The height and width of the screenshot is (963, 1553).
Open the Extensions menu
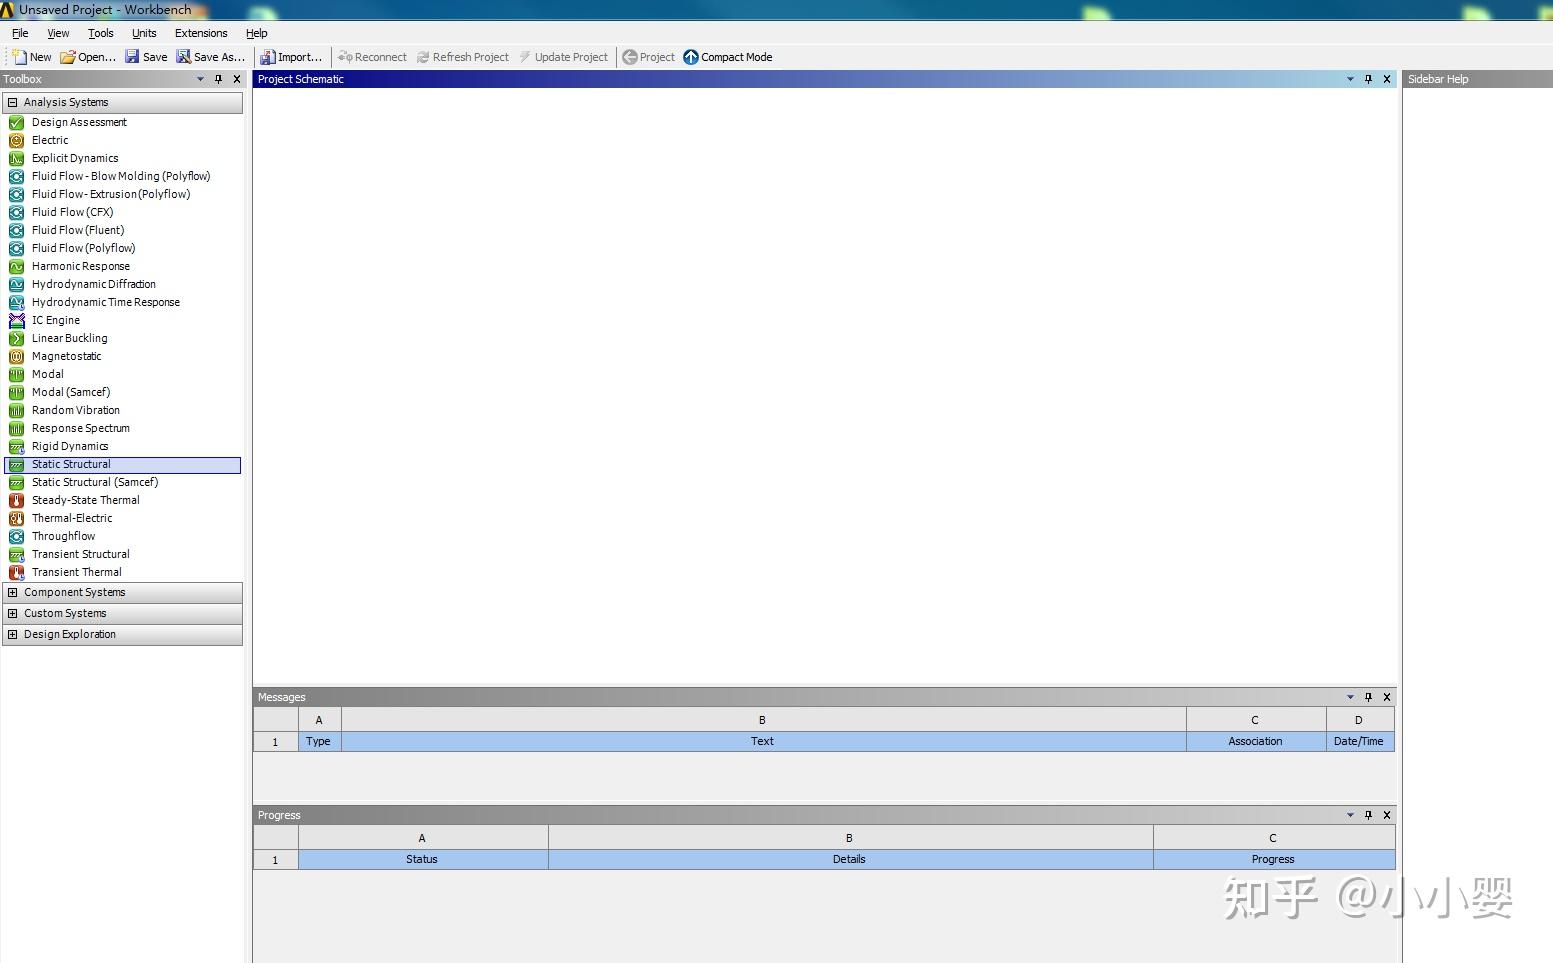pyautogui.click(x=200, y=33)
